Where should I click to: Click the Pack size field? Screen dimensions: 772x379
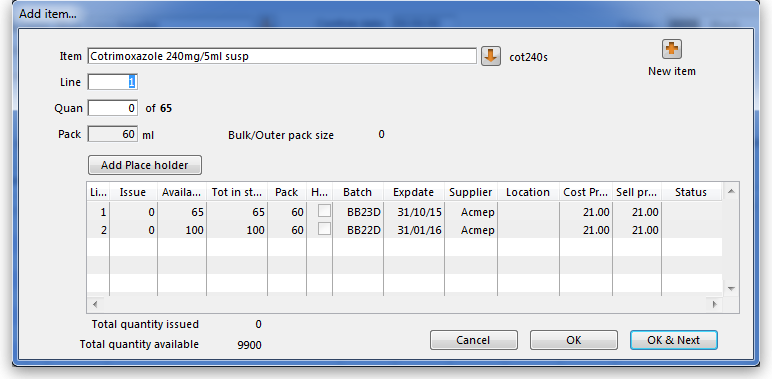point(113,134)
